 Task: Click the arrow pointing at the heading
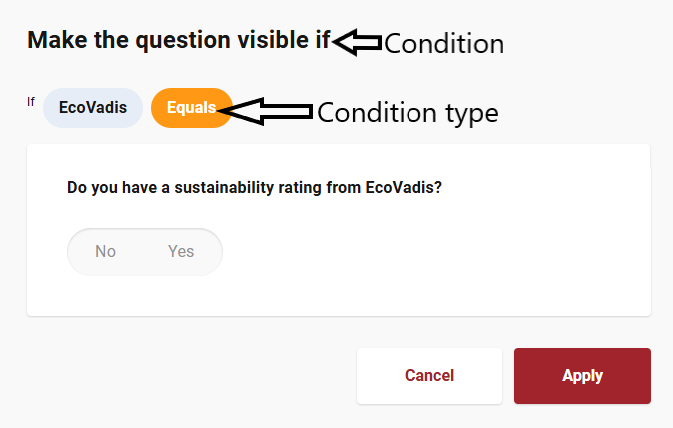(357, 42)
